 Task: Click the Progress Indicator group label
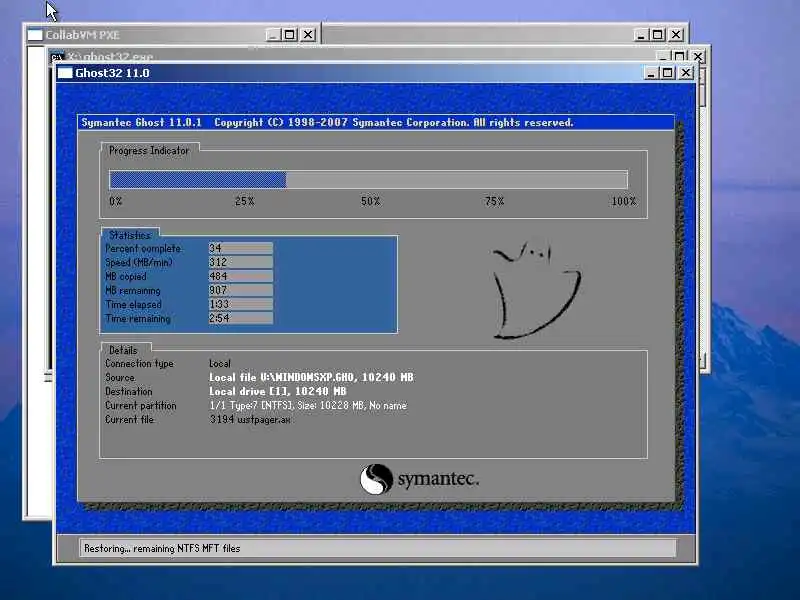(x=149, y=151)
